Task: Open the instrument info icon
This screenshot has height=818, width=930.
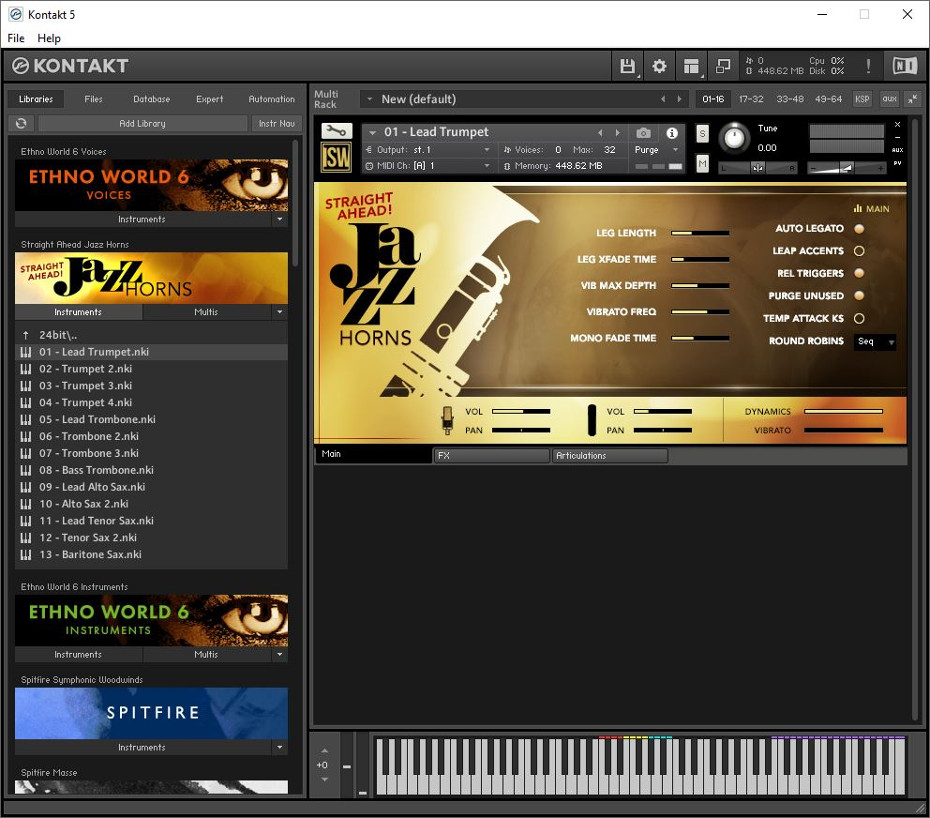Action: tap(671, 133)
